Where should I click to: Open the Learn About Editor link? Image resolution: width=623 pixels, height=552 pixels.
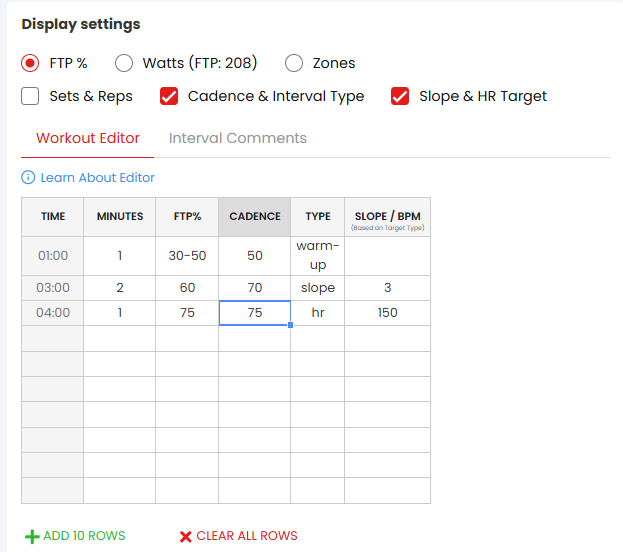point(97,178)
